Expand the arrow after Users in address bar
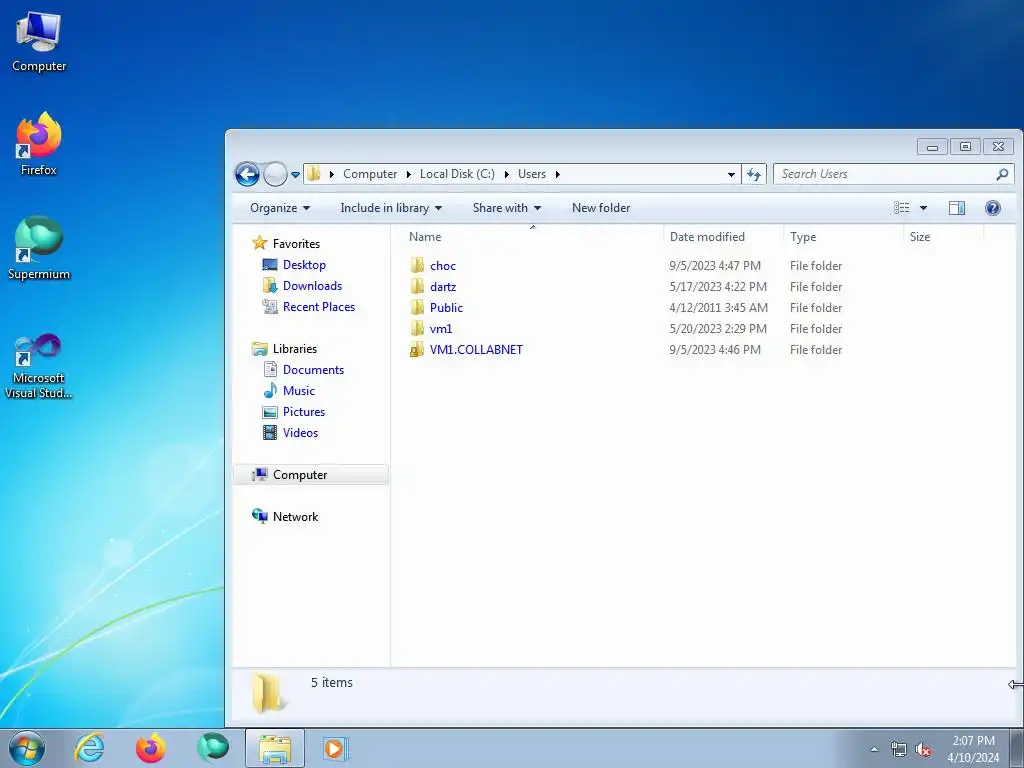Viewport: 1024px width, 768px height. coord(558,174)
